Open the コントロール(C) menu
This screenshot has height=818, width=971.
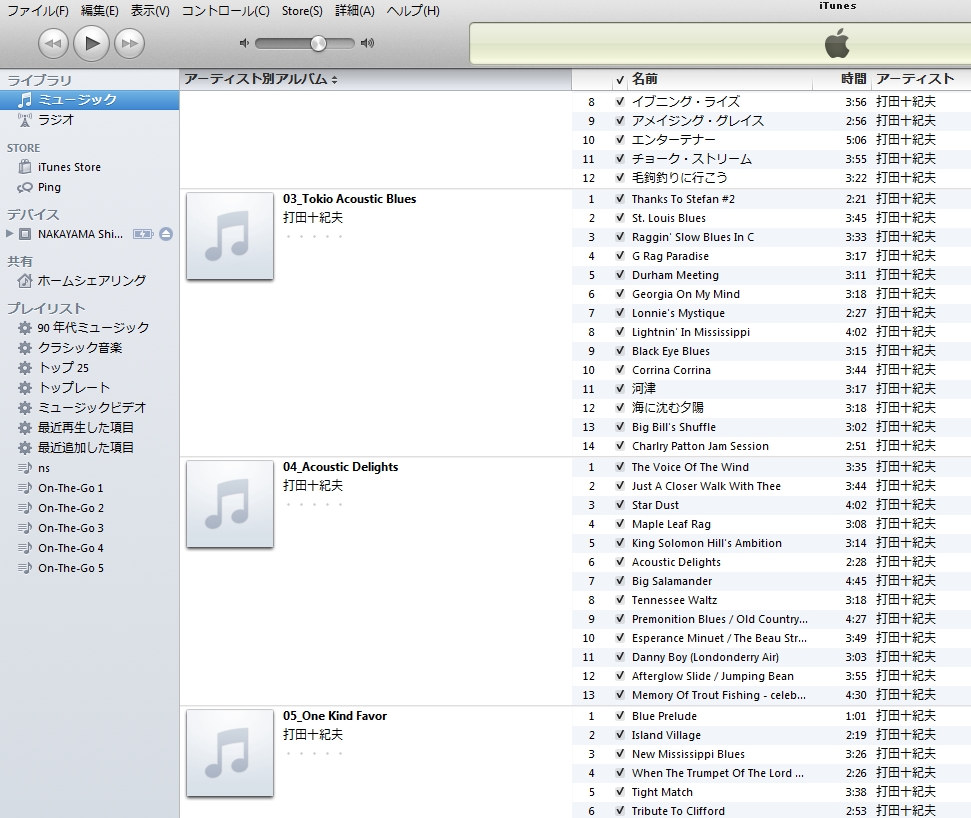pos(225,11)
